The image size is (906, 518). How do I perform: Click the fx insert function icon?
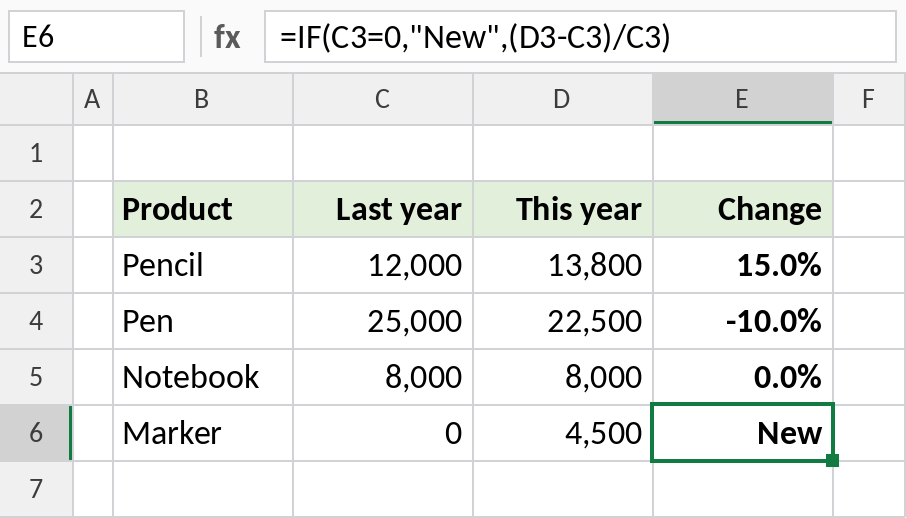226,37
